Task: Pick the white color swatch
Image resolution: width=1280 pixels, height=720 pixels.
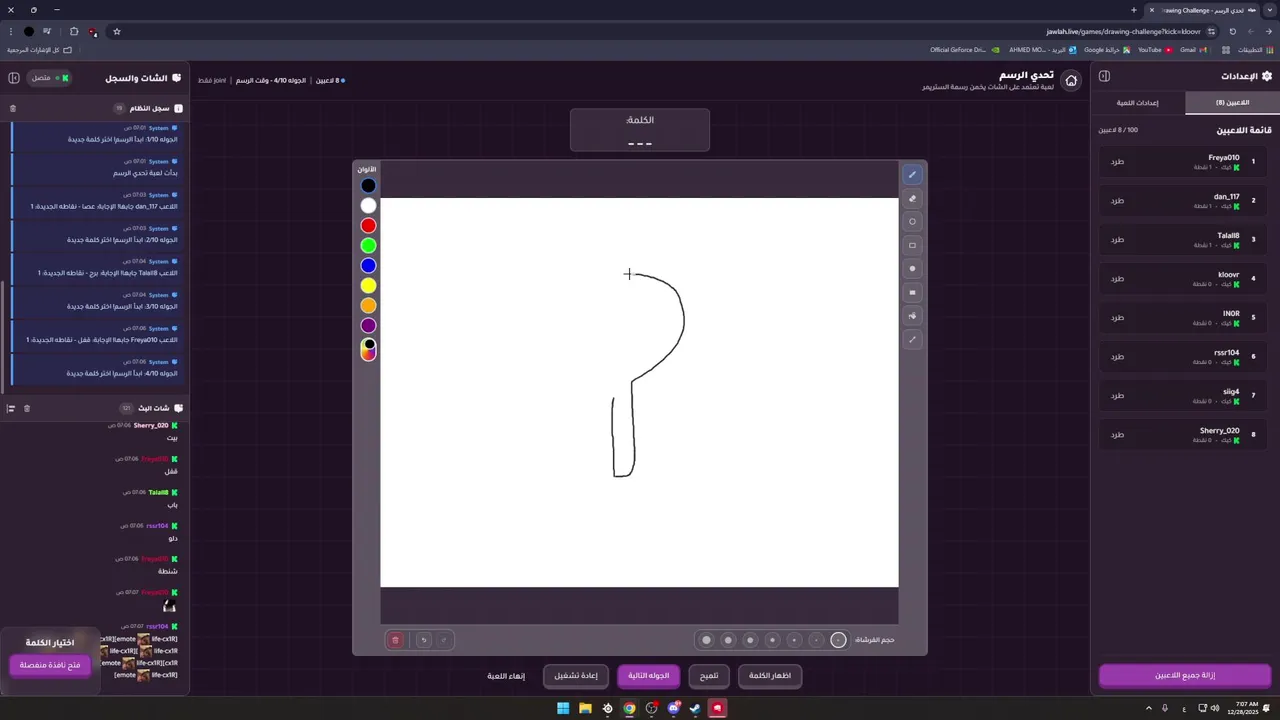Action: point(368,206)
